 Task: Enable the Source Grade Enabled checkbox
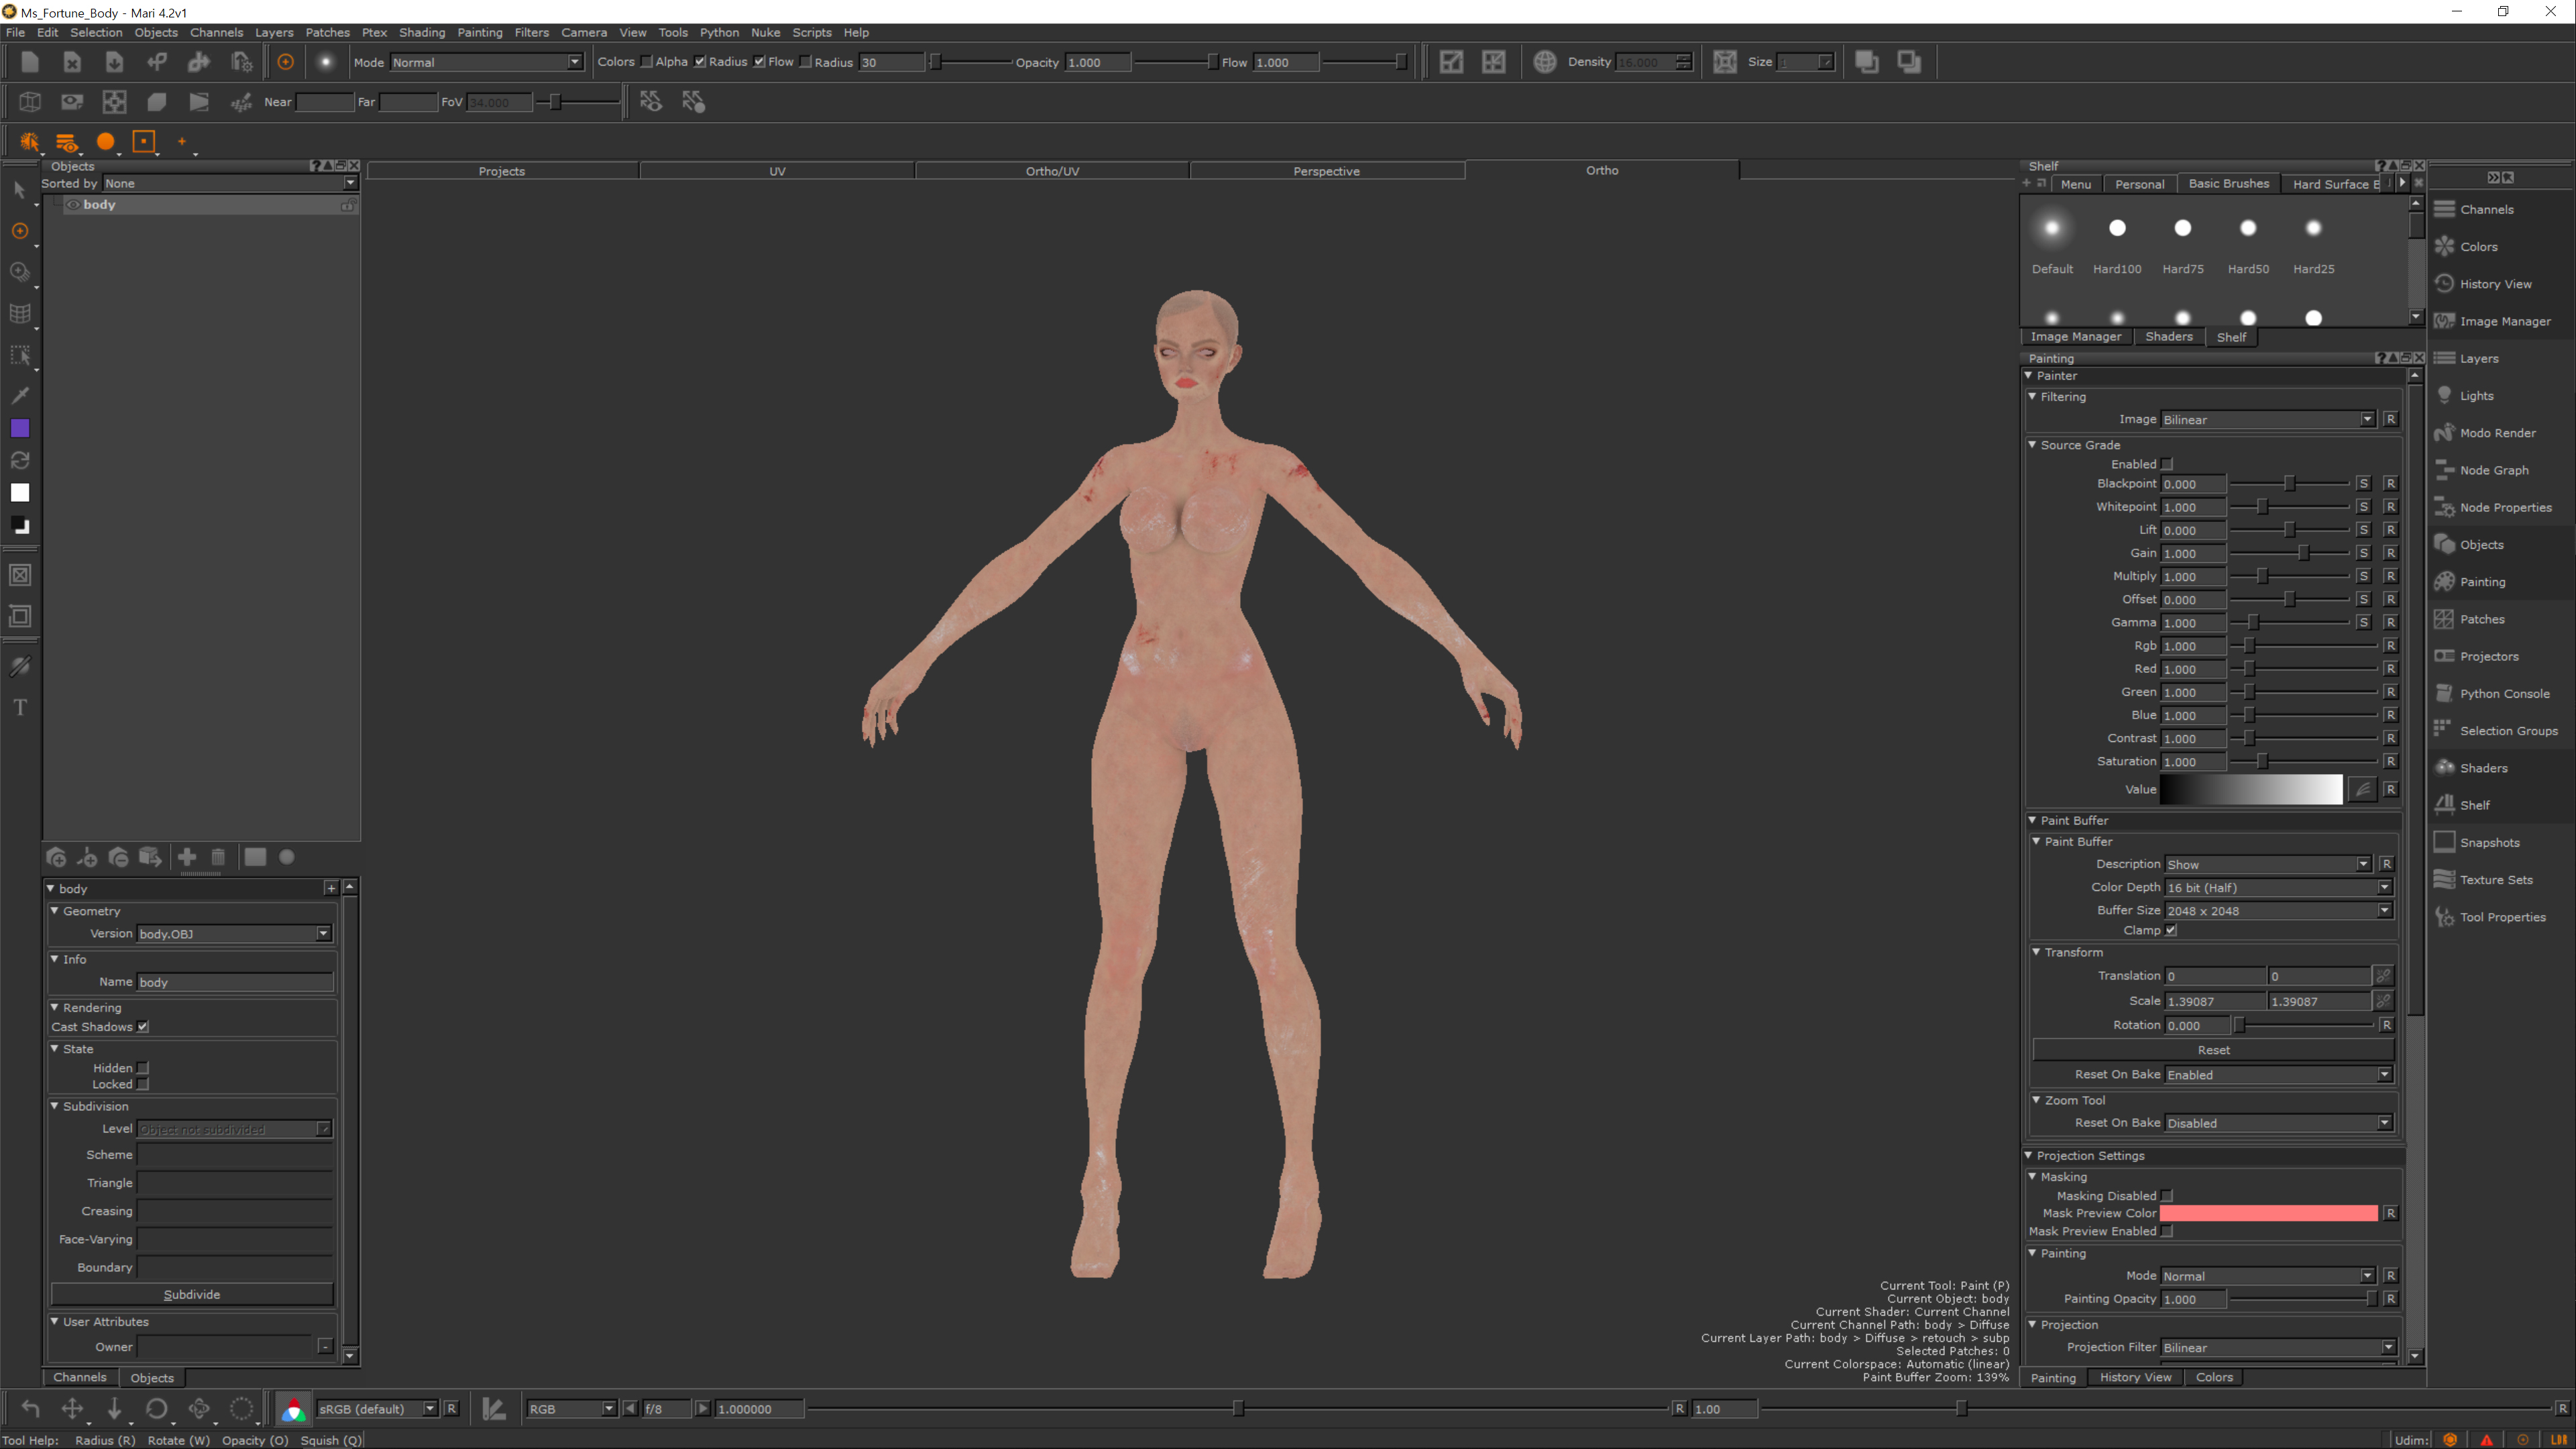[2167, 464]
